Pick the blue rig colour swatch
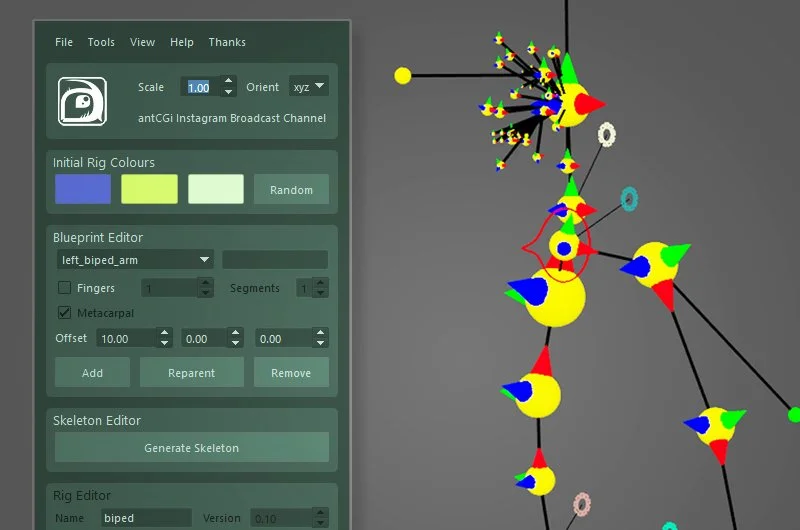The width and height of the screenshot is (800, 530). pos(83,189)
